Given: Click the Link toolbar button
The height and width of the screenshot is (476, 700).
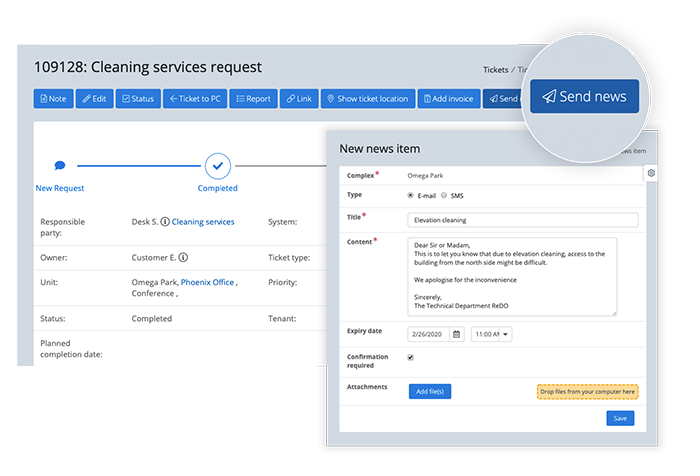Looking at the screenshot, I should (x=299, y=99).
